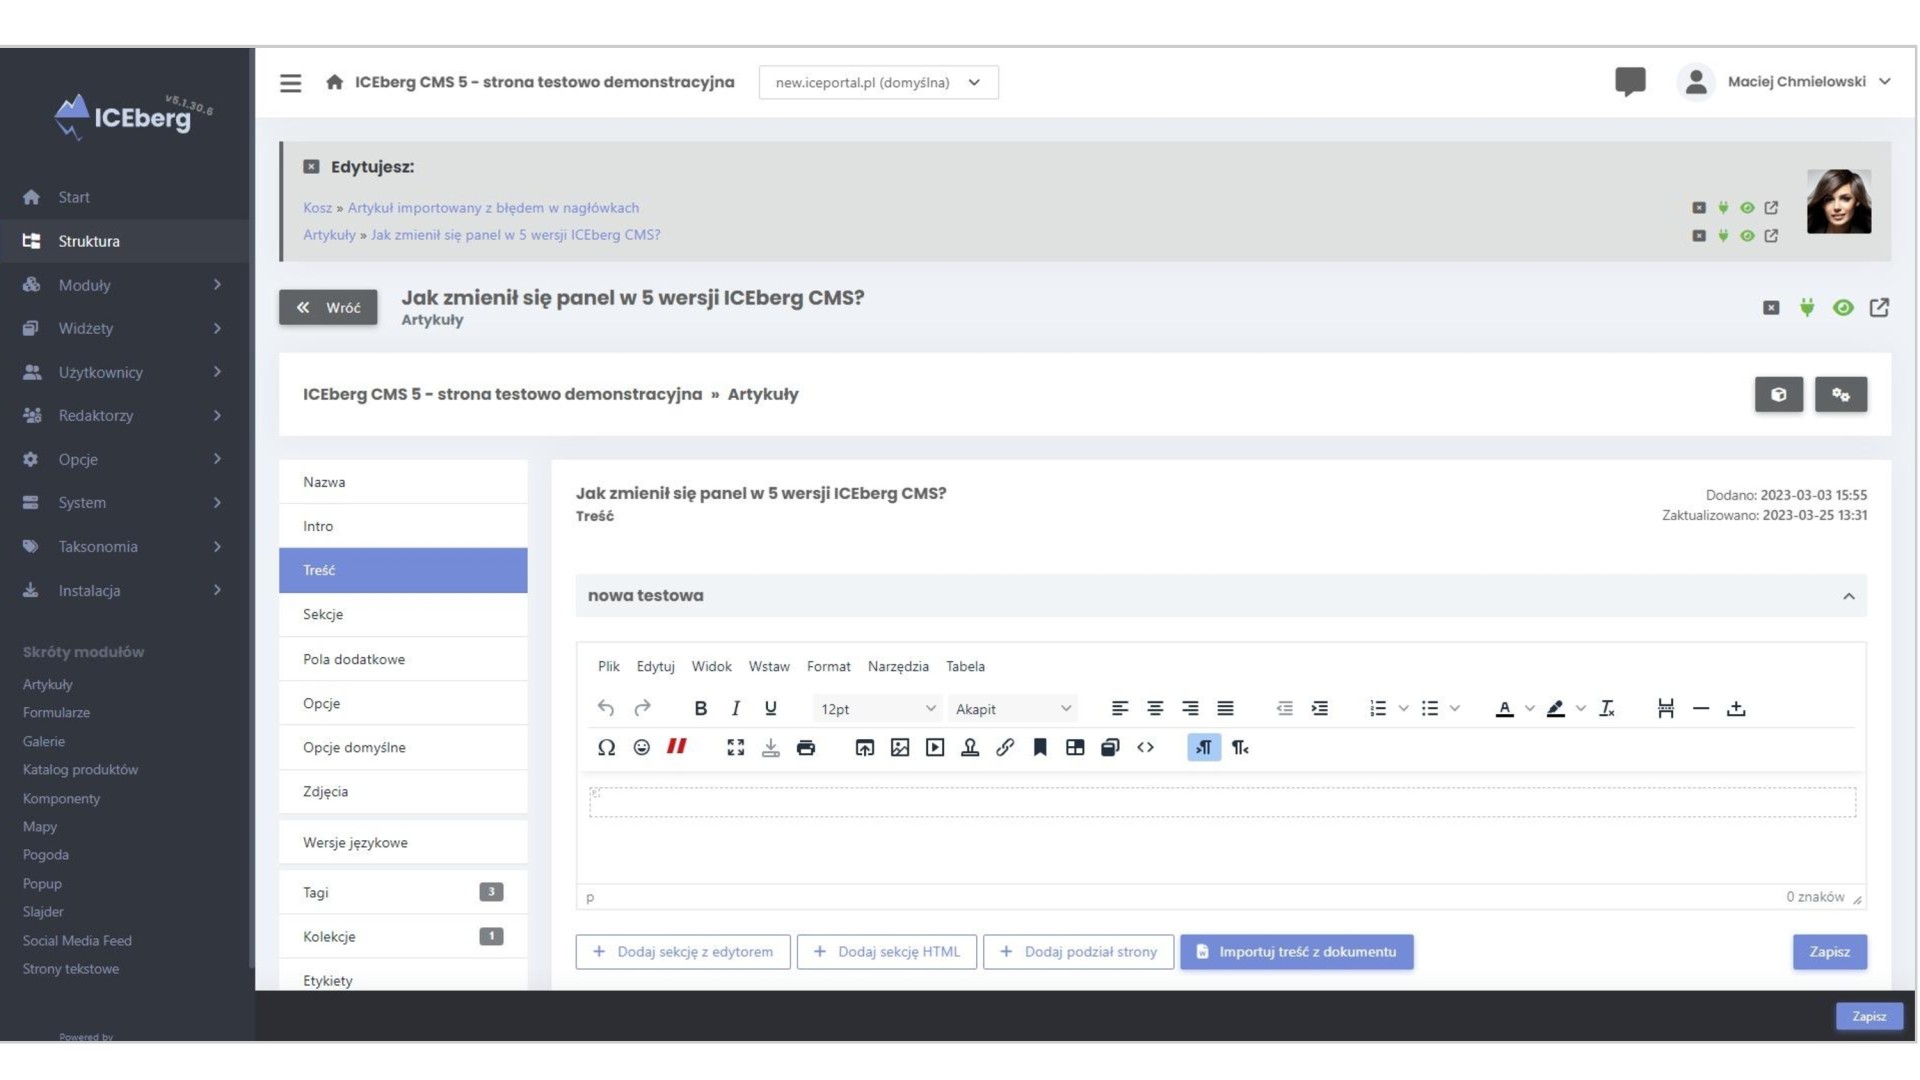Toggle right-to-left text direction
The width and height of the screenshot is (1920, 1080).
click(1240, 747)
